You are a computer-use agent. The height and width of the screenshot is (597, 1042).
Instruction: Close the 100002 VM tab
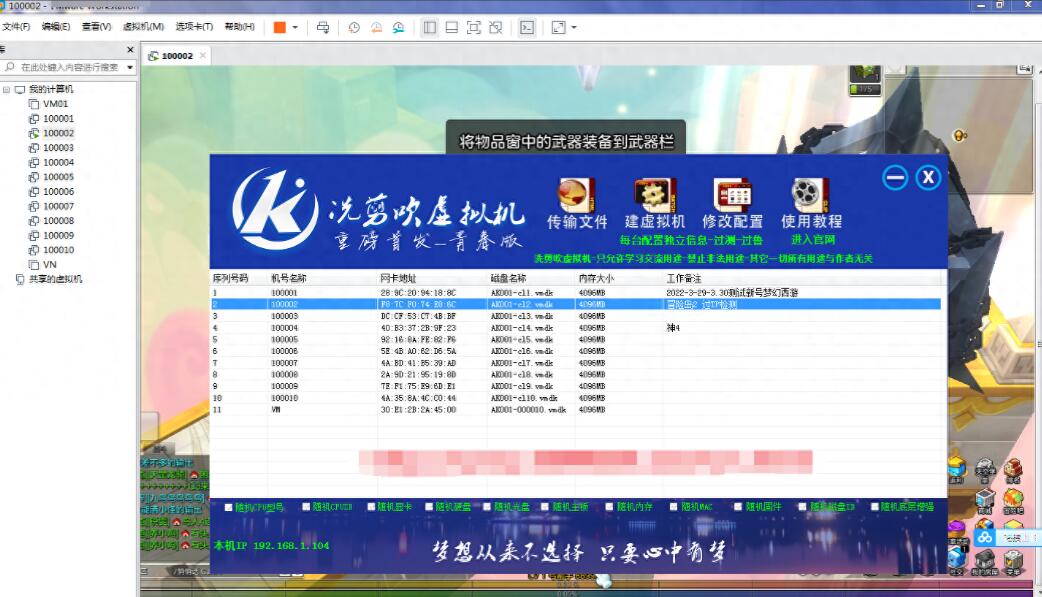click(x=203, y=55)
